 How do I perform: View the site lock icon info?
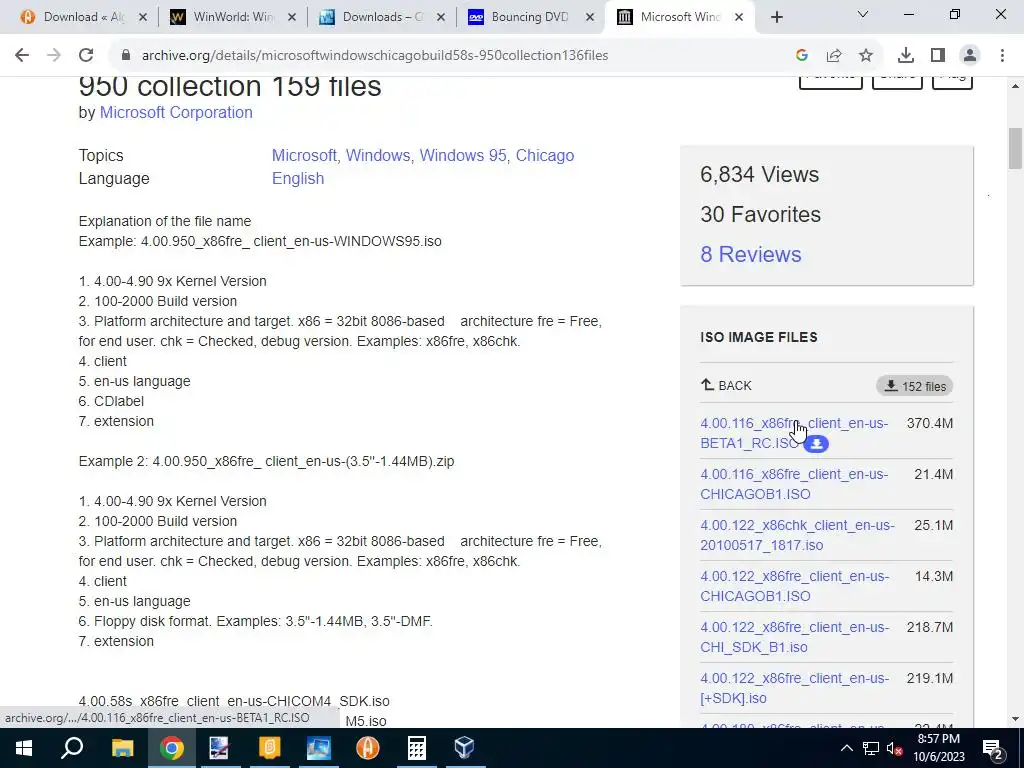coord(126,56)
